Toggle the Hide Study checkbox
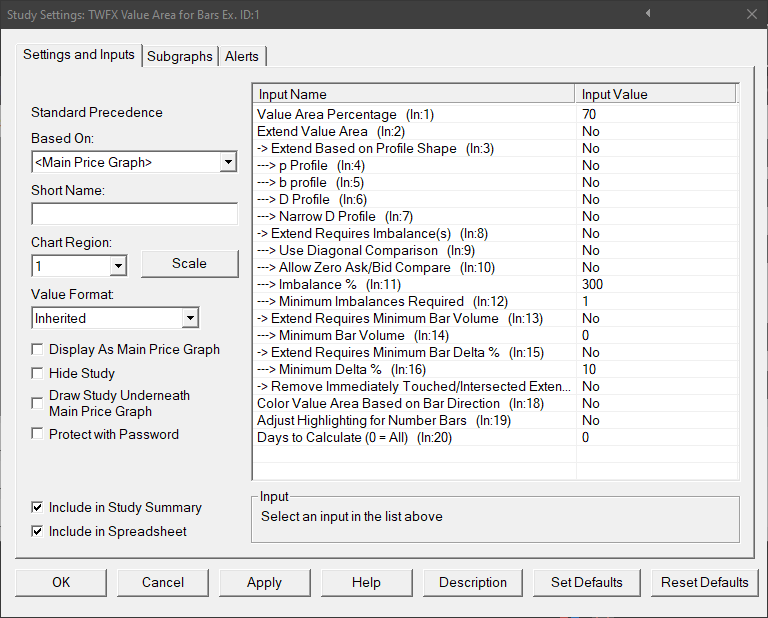This screenshot has width=768, height=618. point(38,373)
